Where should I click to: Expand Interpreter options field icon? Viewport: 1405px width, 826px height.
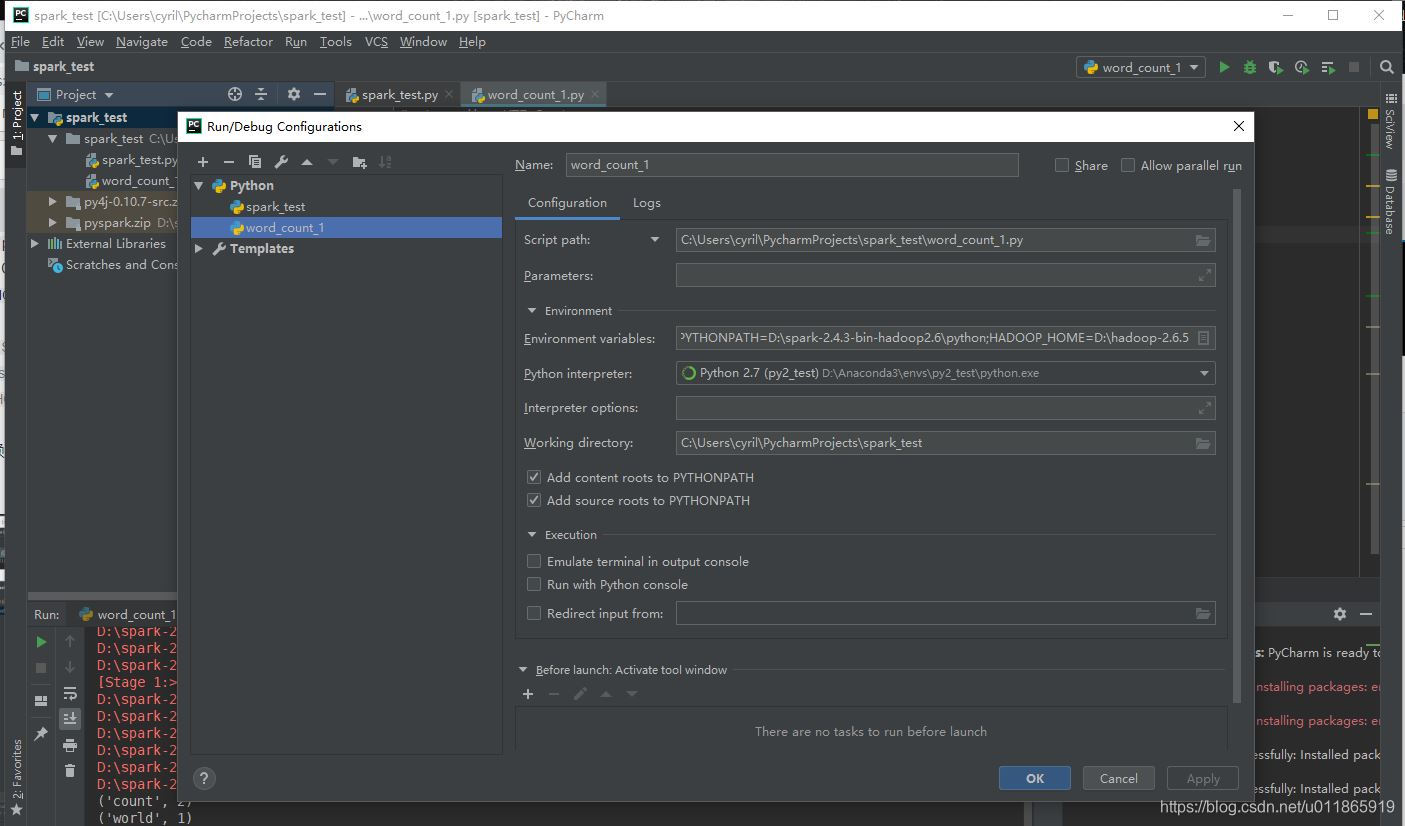pos(1205,407)
